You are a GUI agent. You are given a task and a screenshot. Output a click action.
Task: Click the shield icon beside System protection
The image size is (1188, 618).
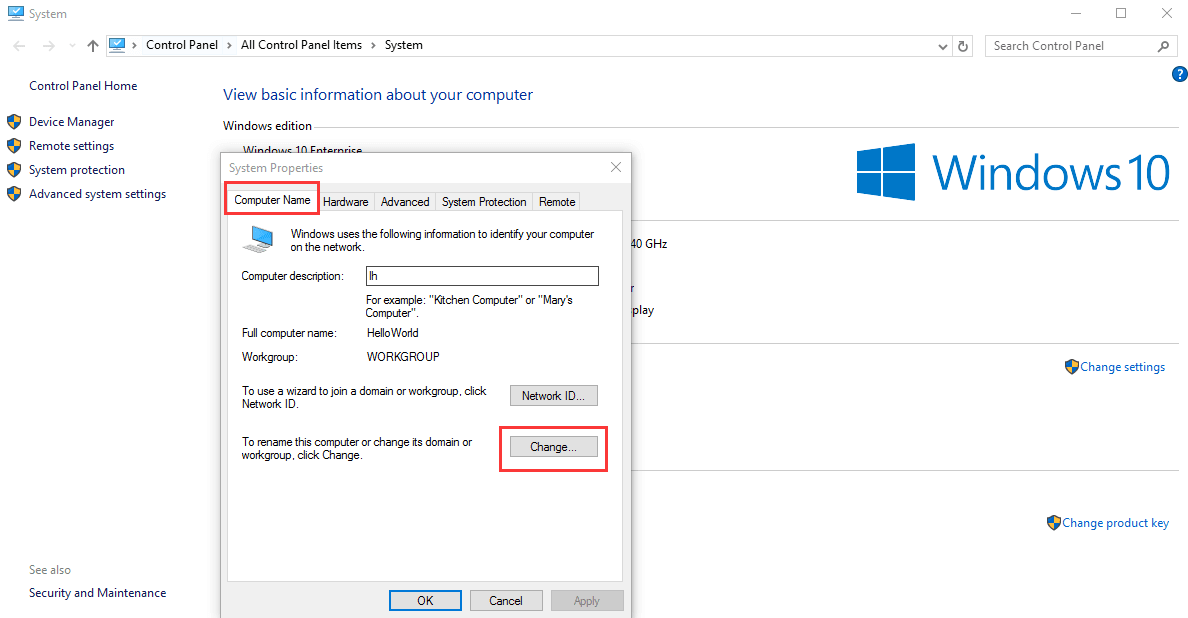tap(14, 170)
